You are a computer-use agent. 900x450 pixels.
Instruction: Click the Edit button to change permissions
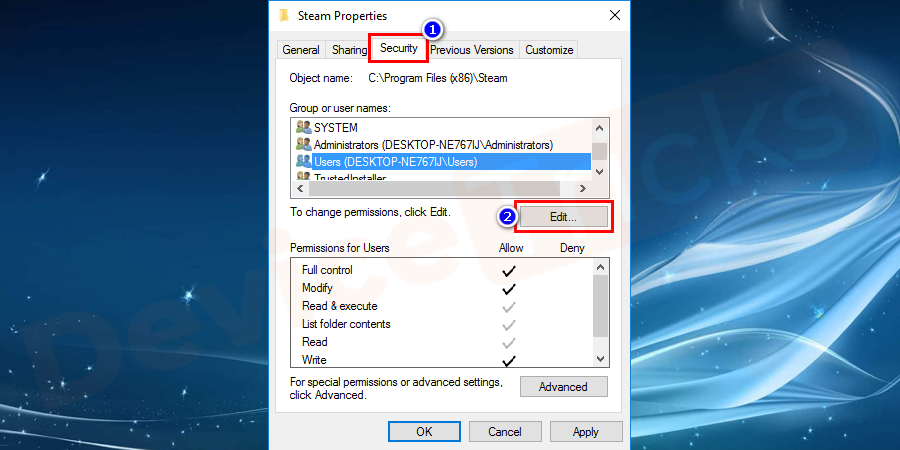point(563,216)
